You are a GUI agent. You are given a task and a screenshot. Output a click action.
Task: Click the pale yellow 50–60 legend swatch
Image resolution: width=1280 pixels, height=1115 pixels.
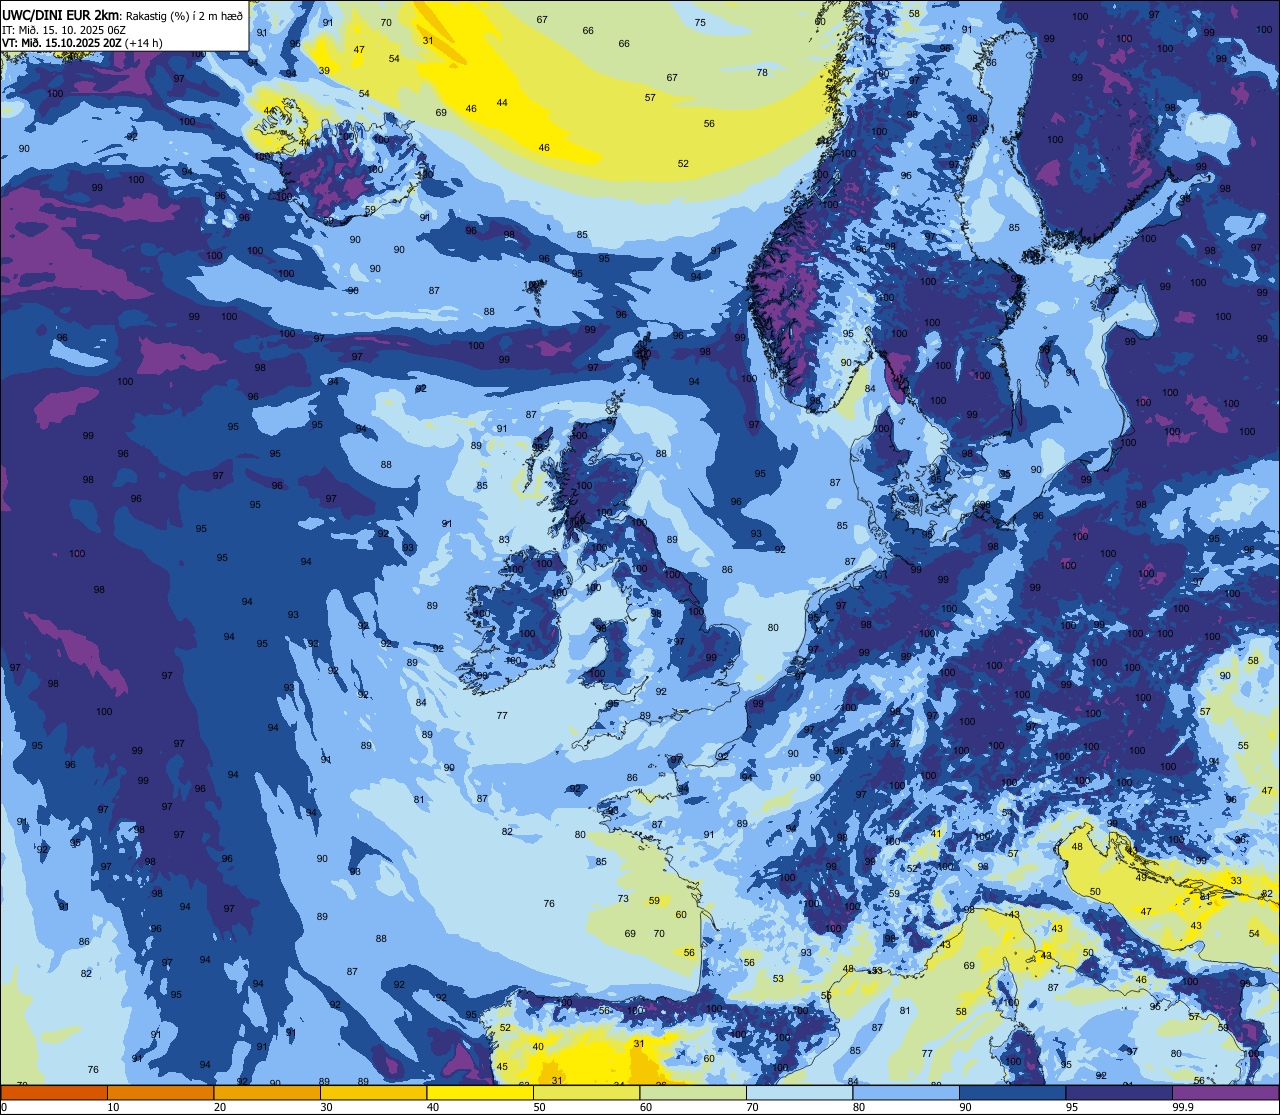(586, 1092)
